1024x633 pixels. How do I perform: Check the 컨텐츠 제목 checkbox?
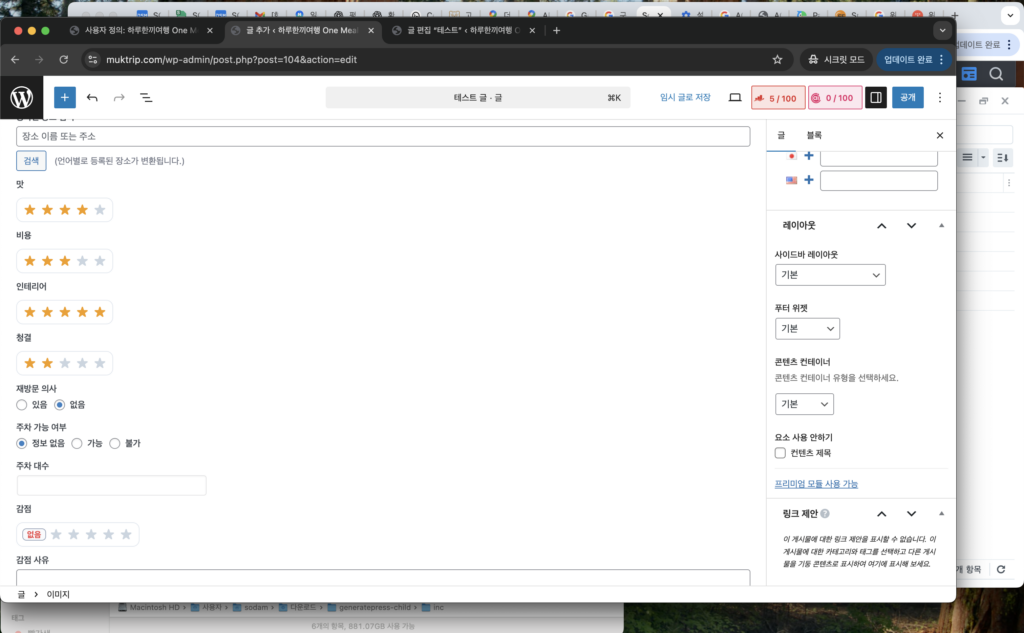[x=781, y=453]
